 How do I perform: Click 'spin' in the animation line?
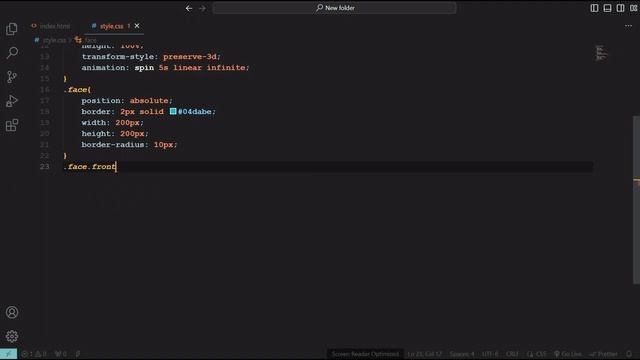pyautogui.click(x=144, y=67)
